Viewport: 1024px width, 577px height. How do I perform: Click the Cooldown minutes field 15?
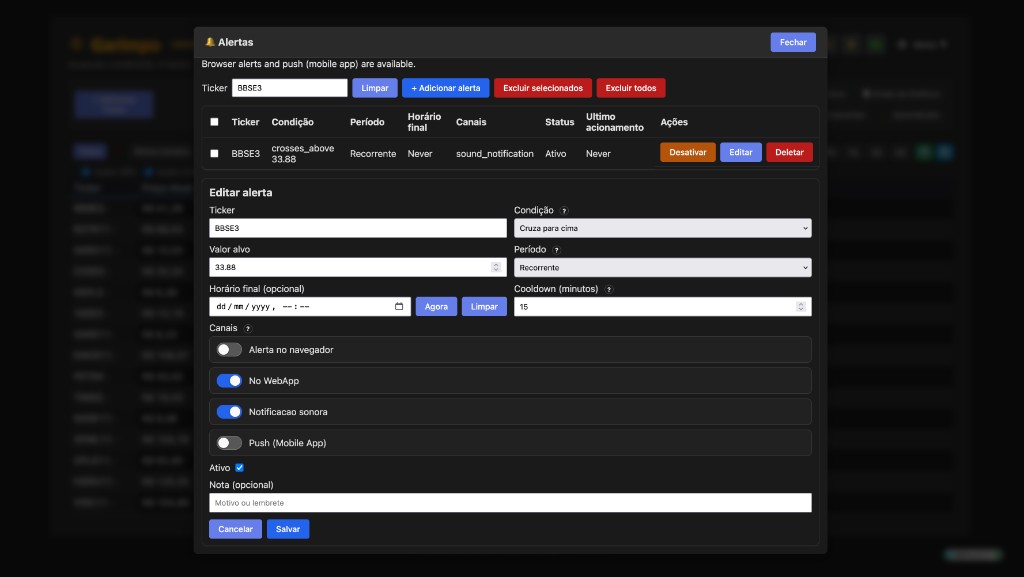click(x=662, y=306)
